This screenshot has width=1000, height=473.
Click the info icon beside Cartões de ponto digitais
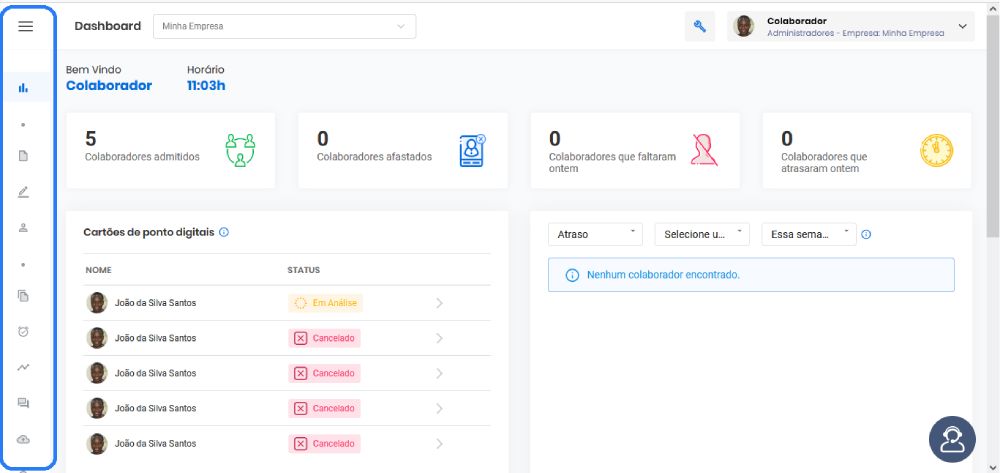click(x=224, y=233)
